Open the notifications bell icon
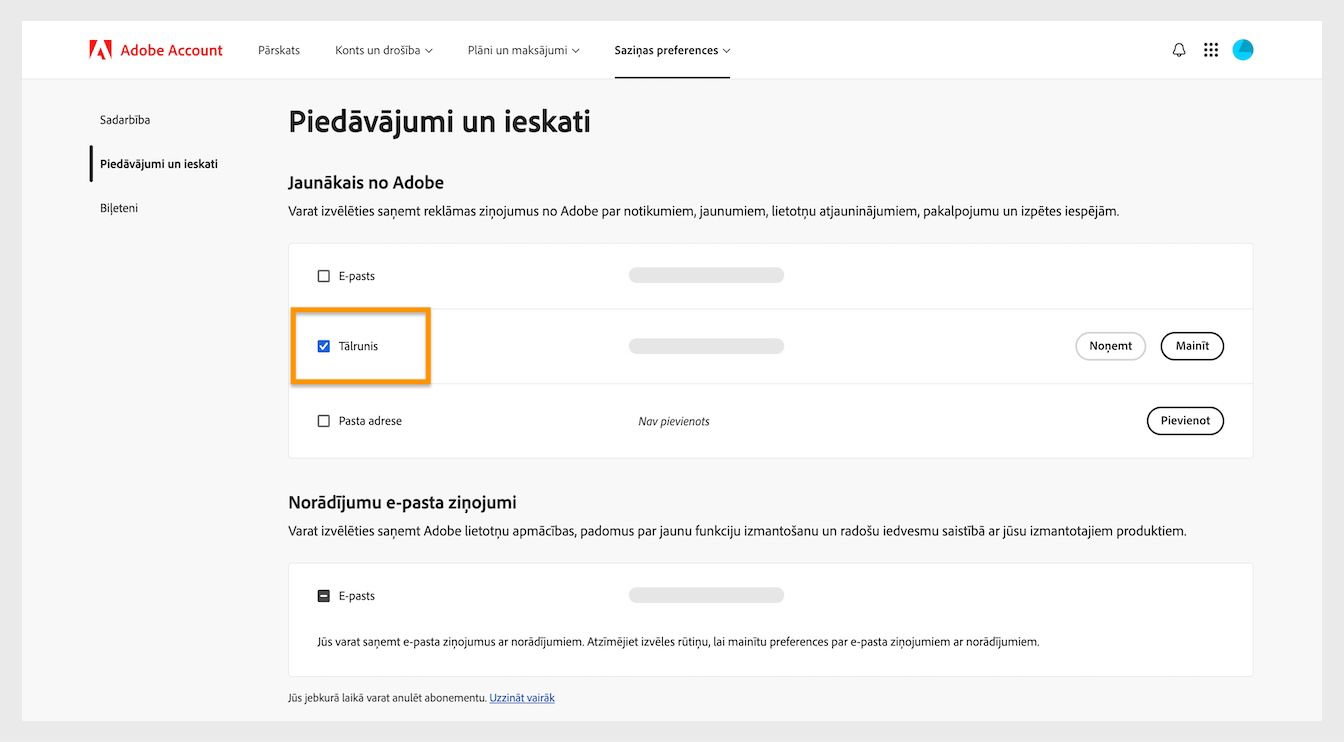 tap(1179, 50)
